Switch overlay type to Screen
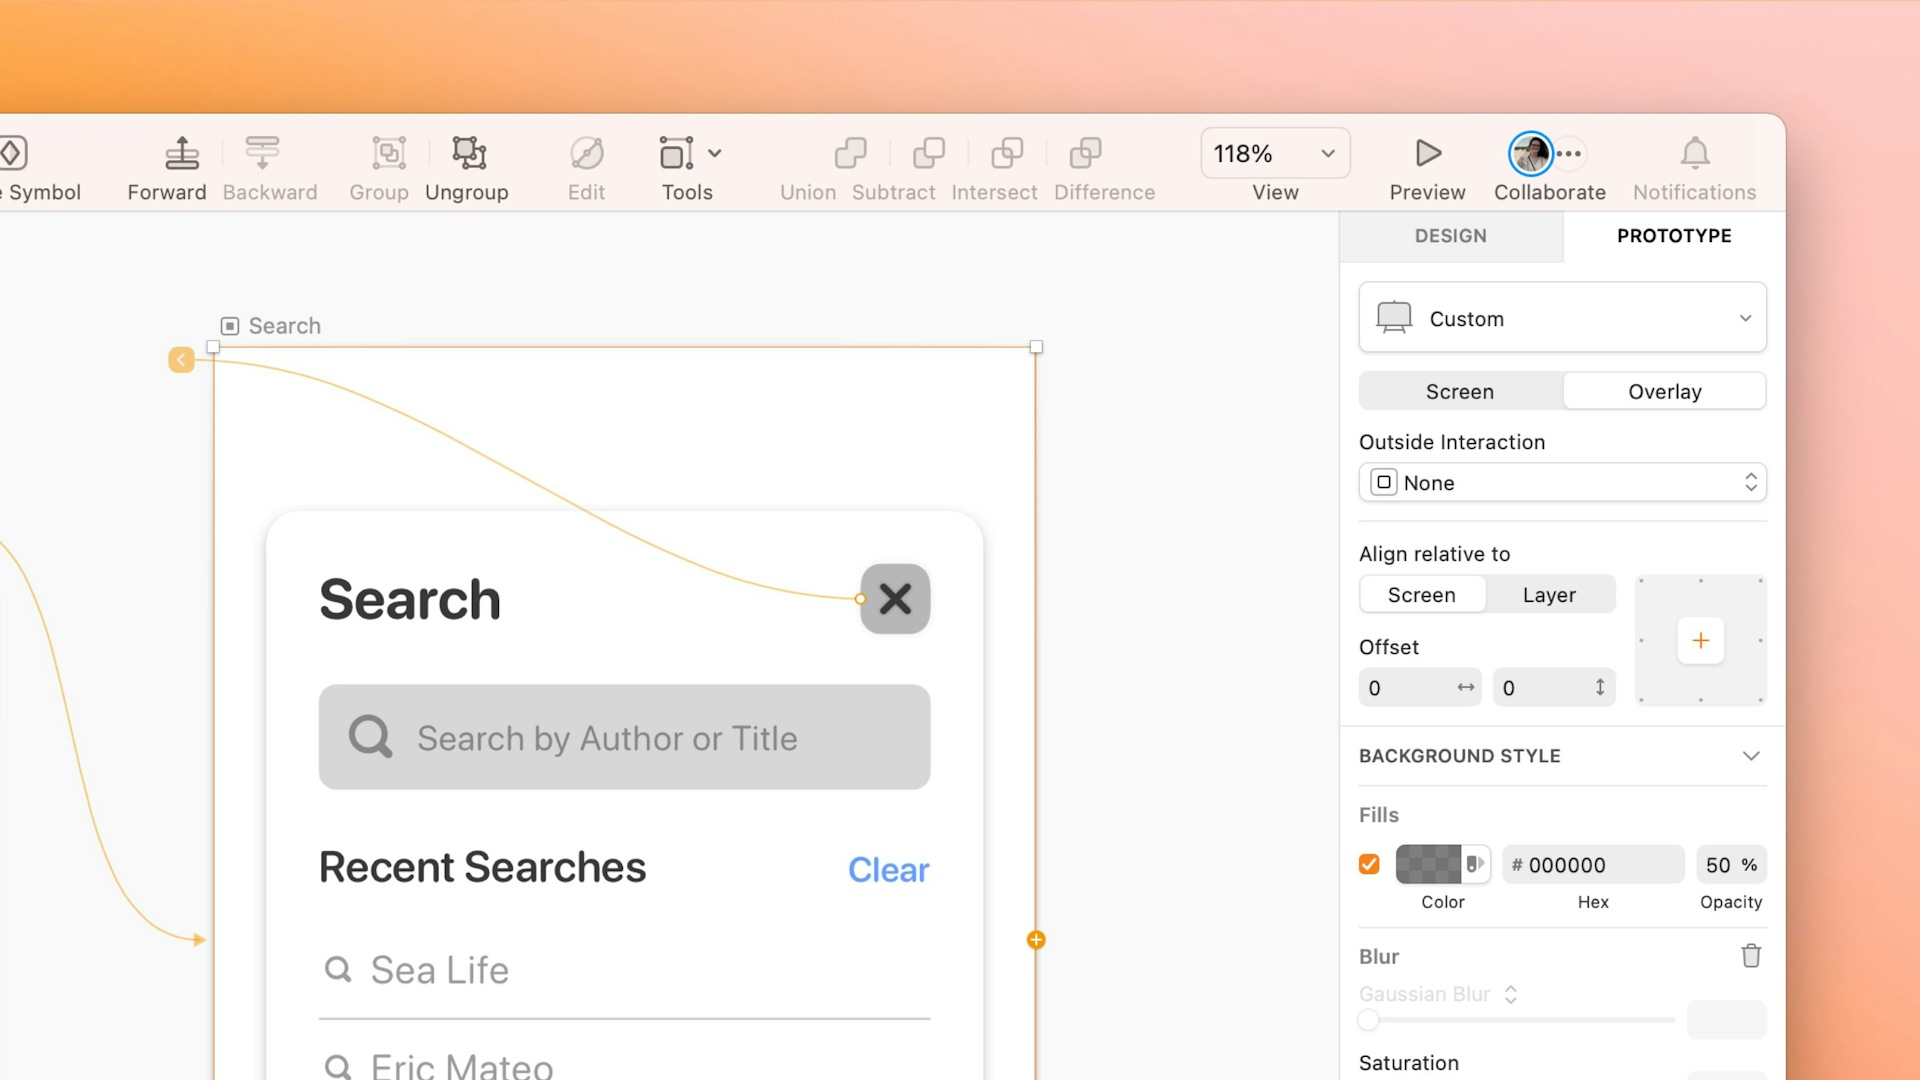 point(1460,391)
